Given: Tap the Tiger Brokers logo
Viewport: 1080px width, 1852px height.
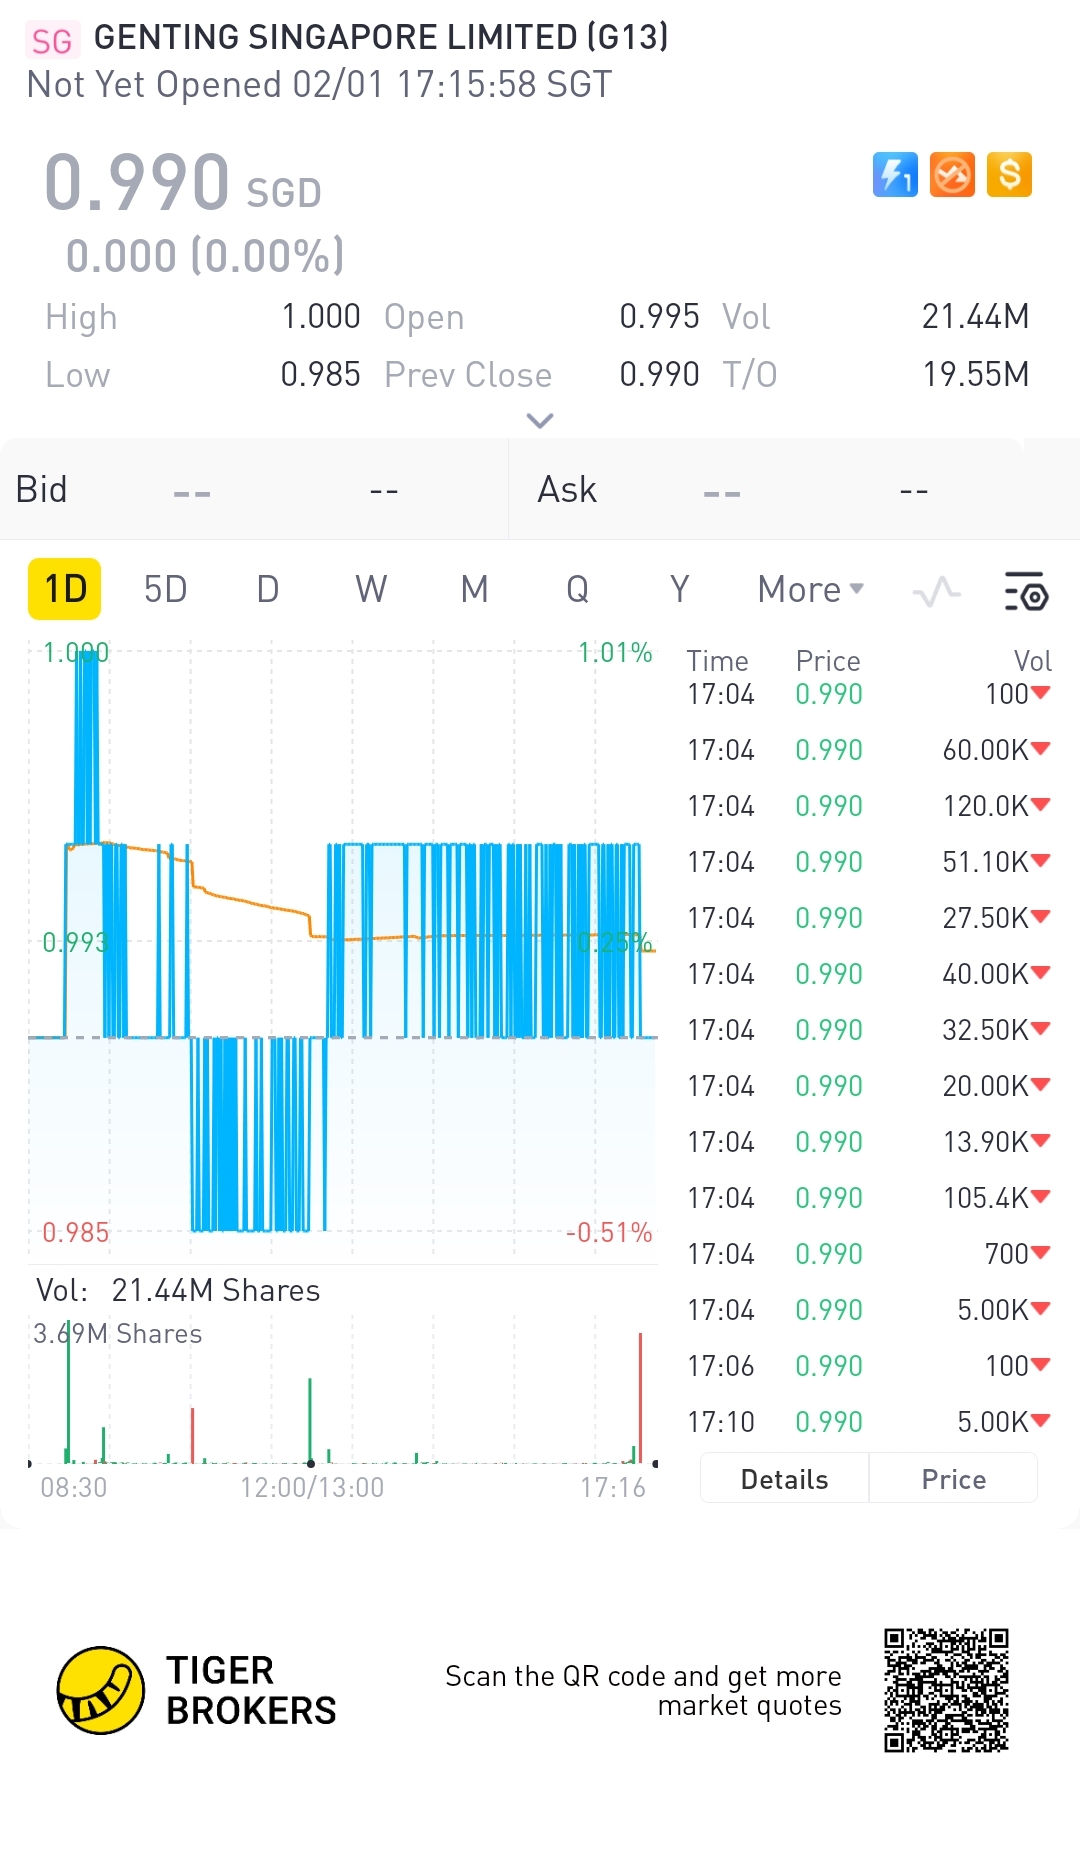Looking at the screenshot, I should [101, 1690].
